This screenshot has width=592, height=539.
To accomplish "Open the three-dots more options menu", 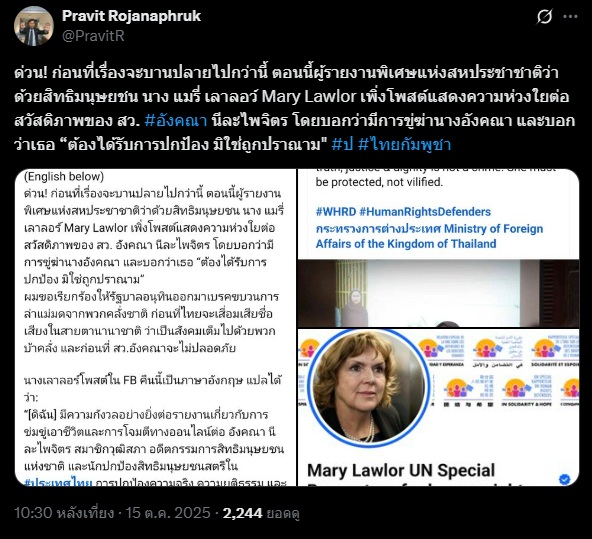I will 570,16.
